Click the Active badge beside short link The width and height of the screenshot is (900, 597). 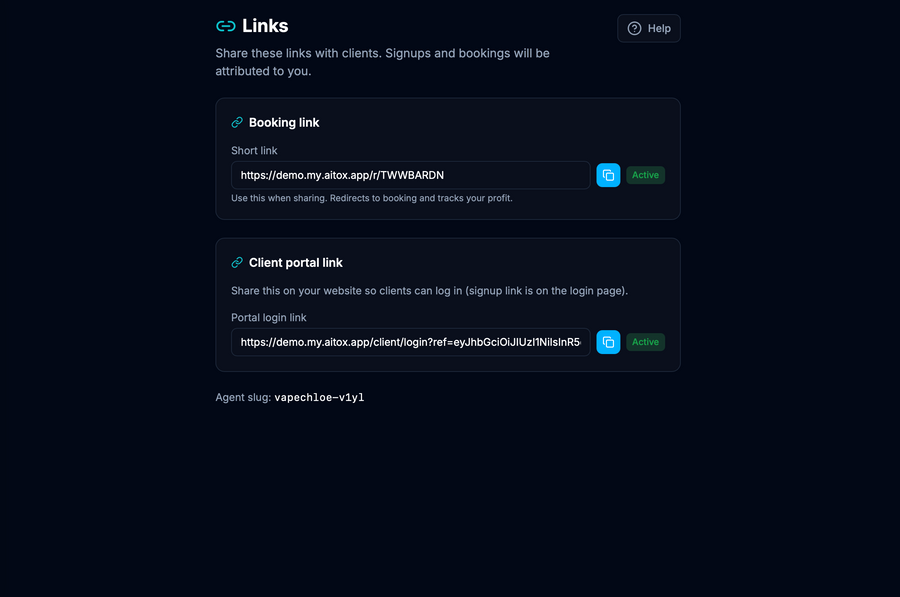pos(645,175)
